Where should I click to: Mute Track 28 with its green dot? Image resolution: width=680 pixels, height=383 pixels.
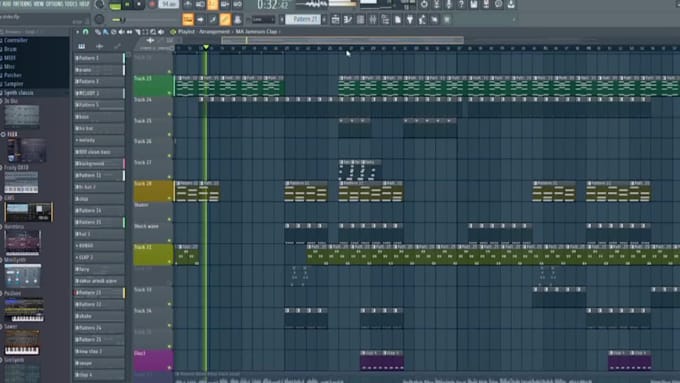click(170, 198)
